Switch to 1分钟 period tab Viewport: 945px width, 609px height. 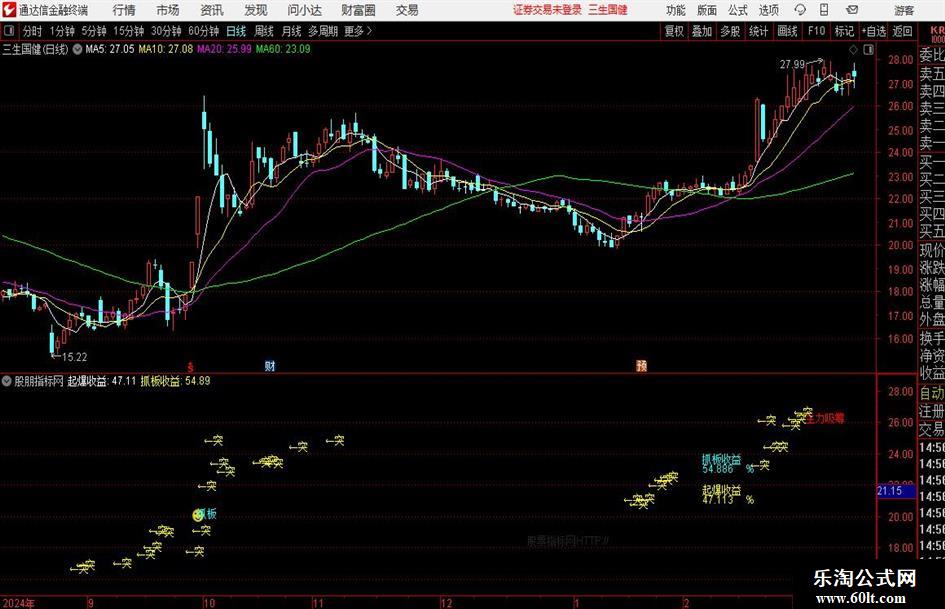[62, 31]
